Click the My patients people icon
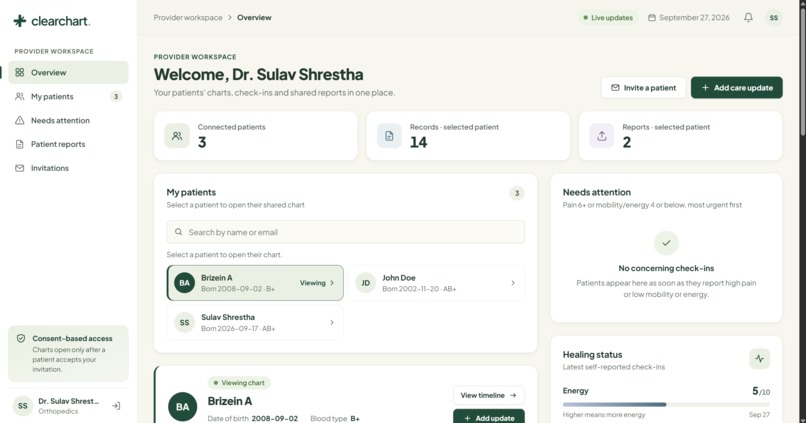Image resolution: width=806 pixels, height=423 pixels. (20, 96)
